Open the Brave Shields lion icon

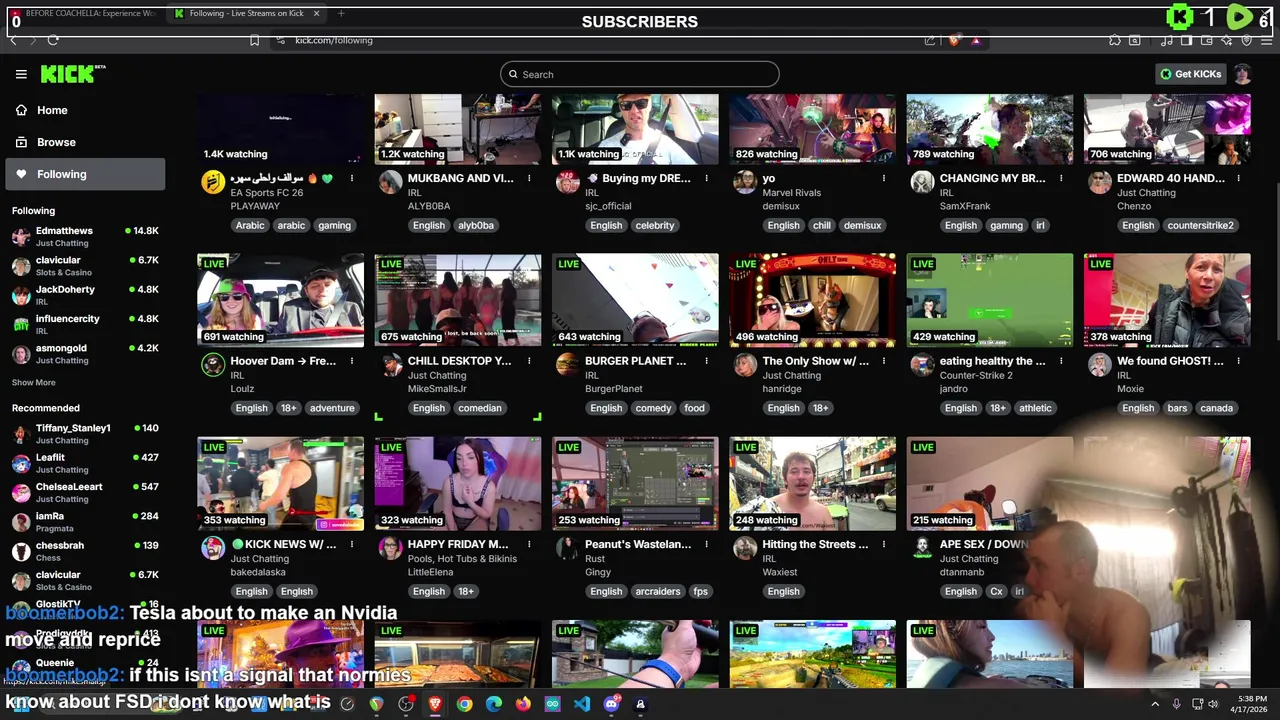click(x=953, y=40)
